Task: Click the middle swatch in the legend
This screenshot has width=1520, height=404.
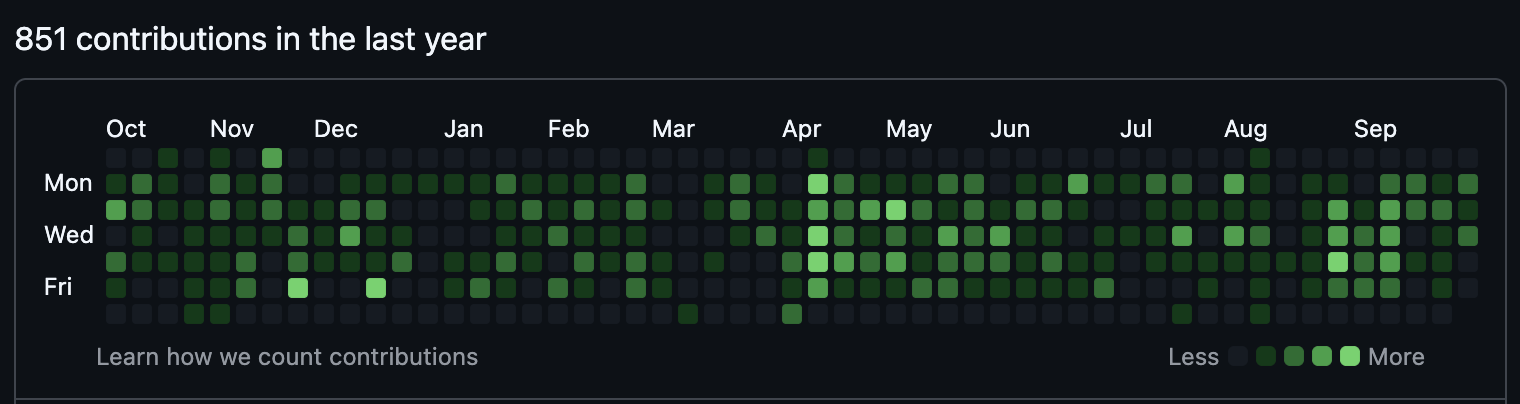Action: pos(1294,356)
